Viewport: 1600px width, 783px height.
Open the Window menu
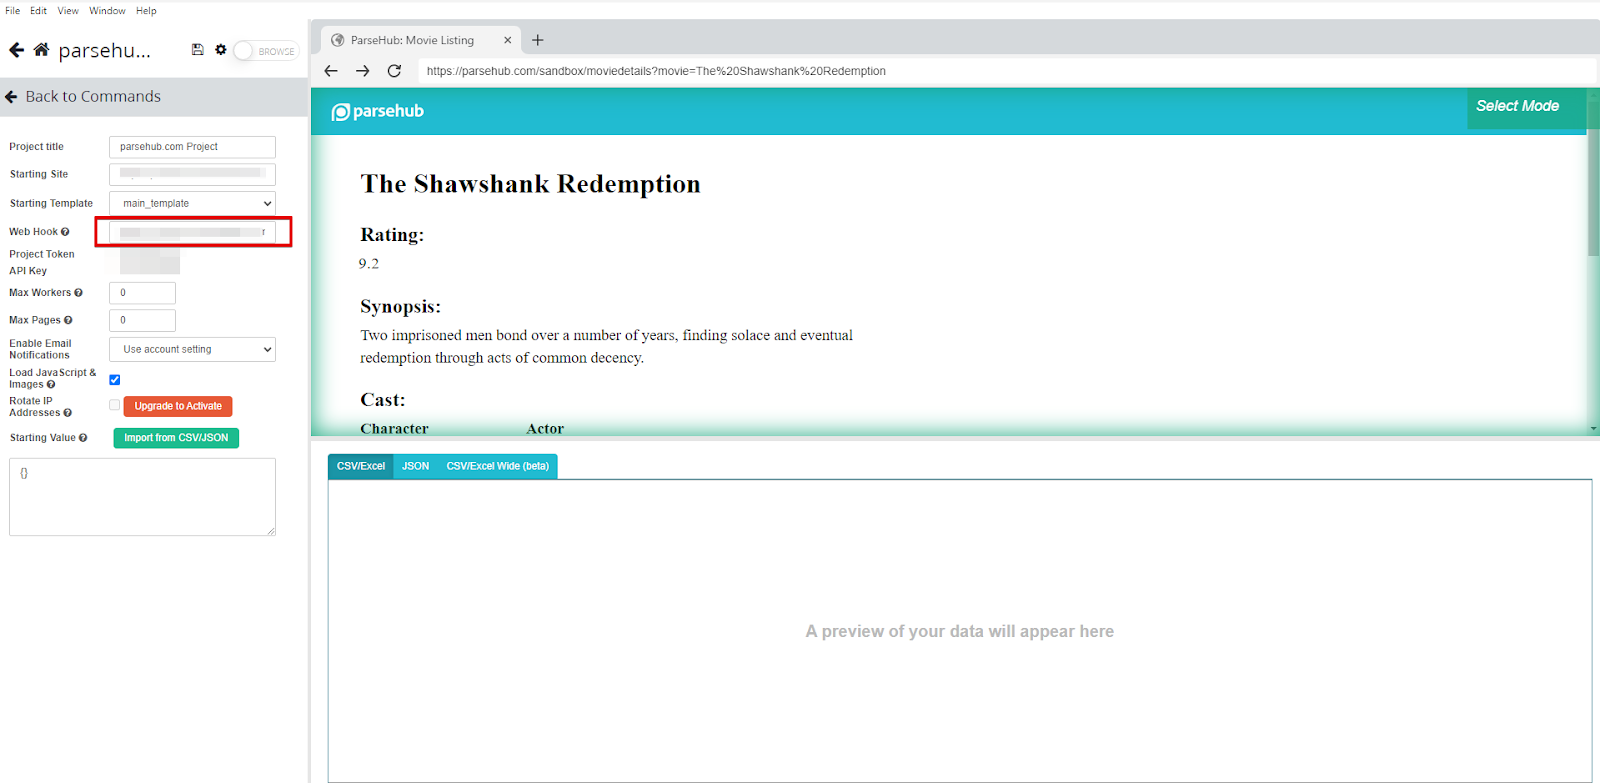pyautogui.click(x=107, y=11)
